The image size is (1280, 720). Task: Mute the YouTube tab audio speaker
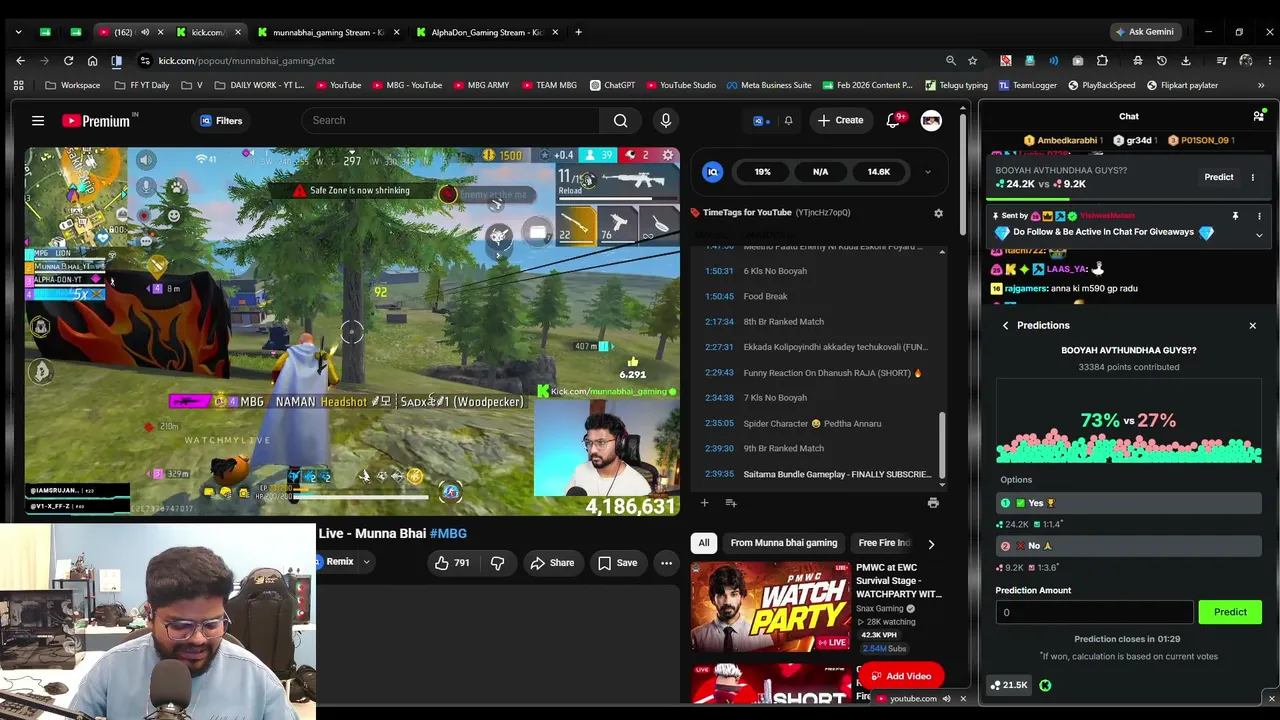144,32
